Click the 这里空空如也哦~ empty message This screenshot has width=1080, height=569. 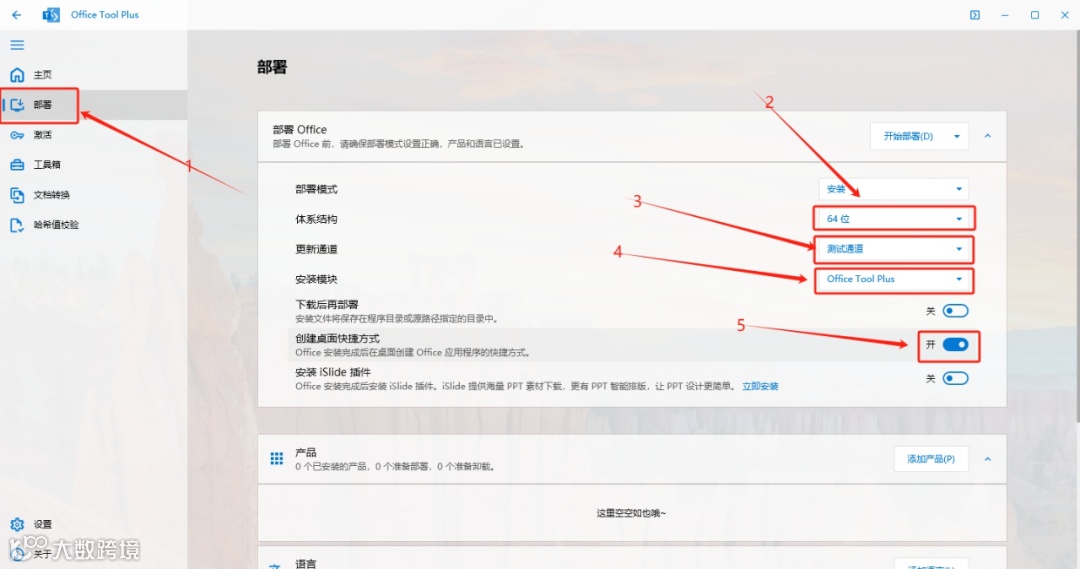point(632,513)
